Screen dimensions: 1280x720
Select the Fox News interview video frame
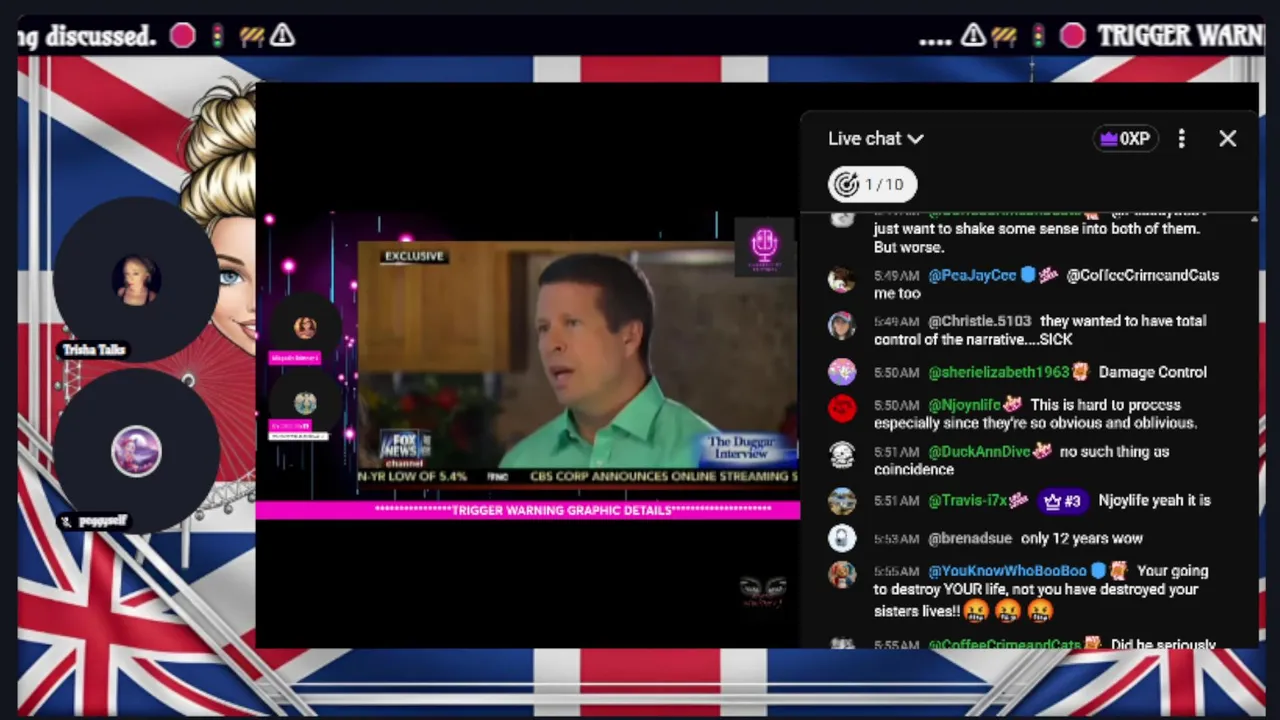pos(579,363)
